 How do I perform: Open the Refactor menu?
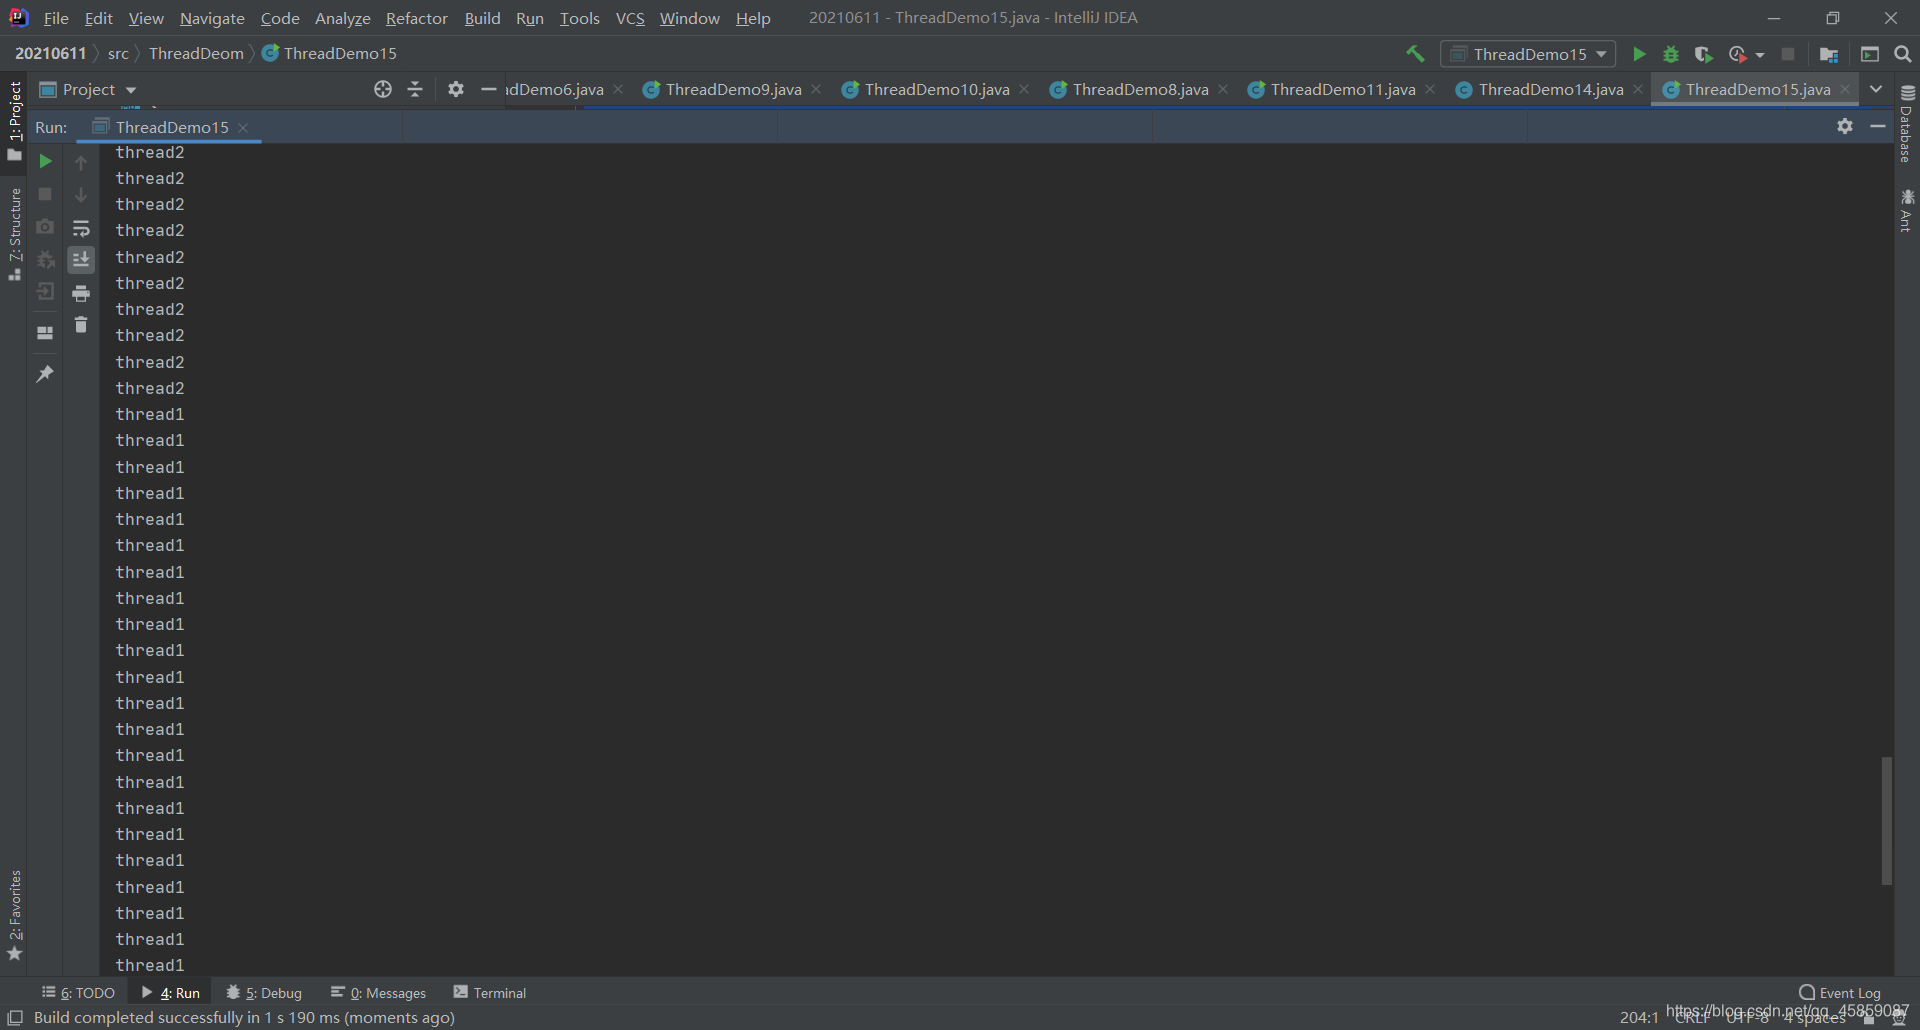pyautogui.click(x=417, y=18)
